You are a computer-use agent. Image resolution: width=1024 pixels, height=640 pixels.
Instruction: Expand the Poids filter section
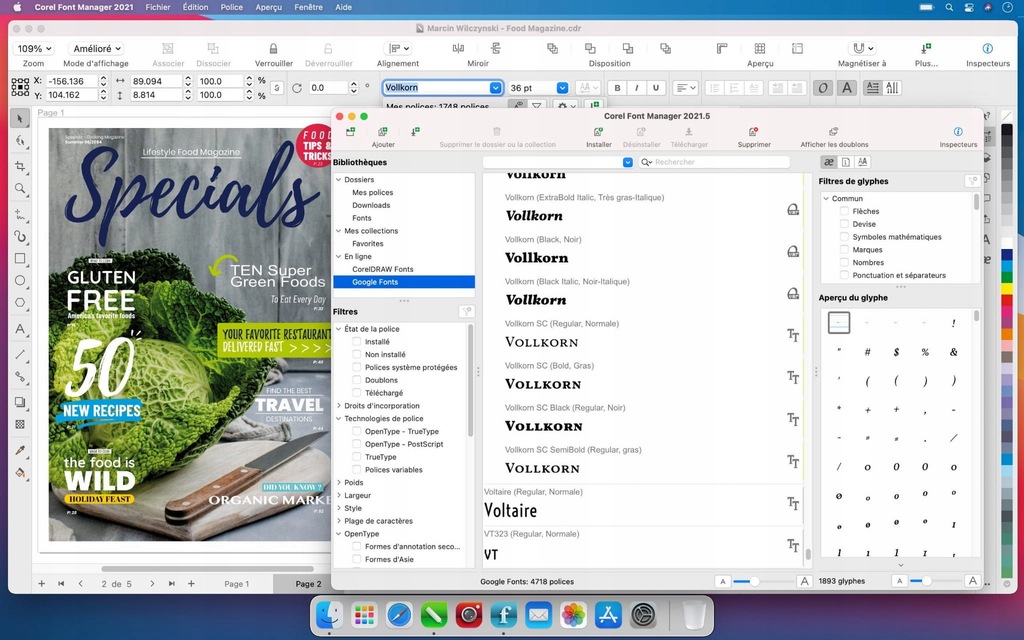(338, 482)
